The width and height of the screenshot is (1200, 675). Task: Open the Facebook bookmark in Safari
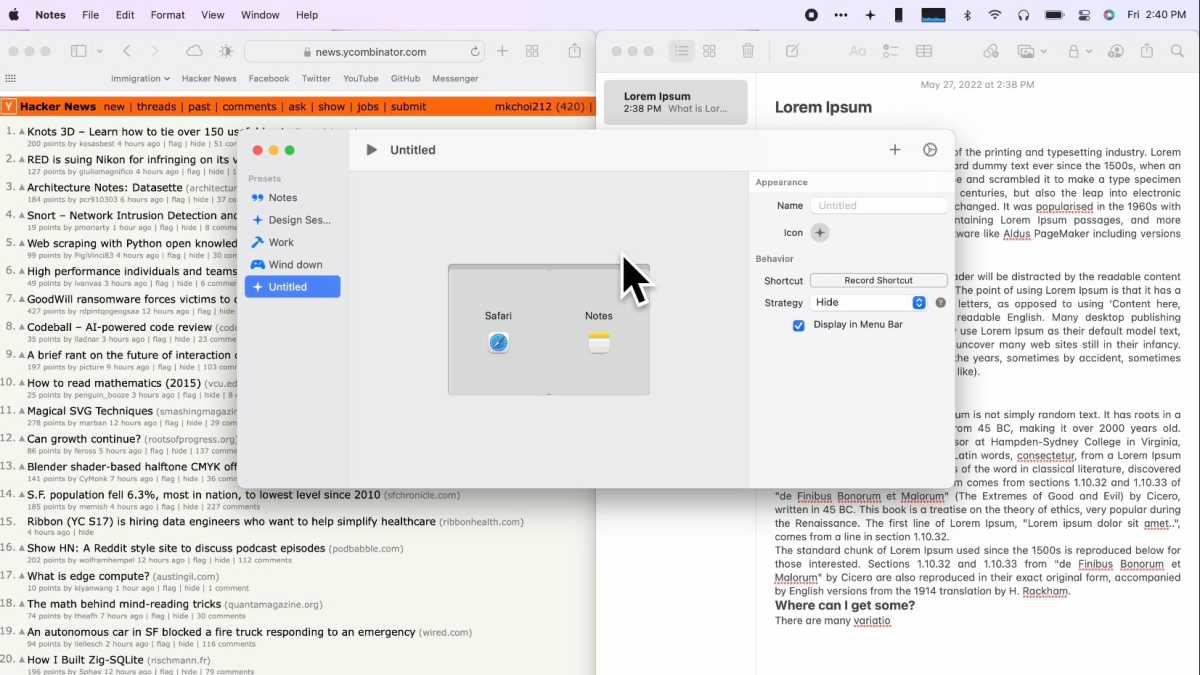pyautogui.click(x=269, y=79)
